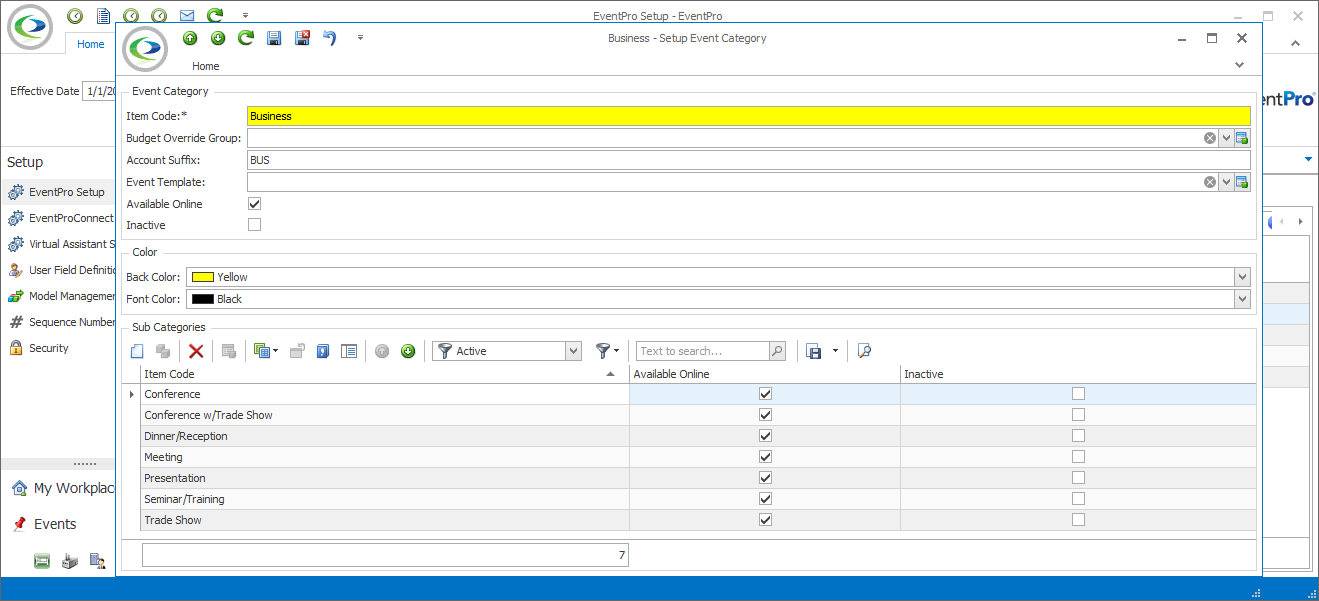The width and height of the screenshot is (1319, 601).
Task: Expand the Event Template dropdown arrow
Action: [x=1225, y=182]
